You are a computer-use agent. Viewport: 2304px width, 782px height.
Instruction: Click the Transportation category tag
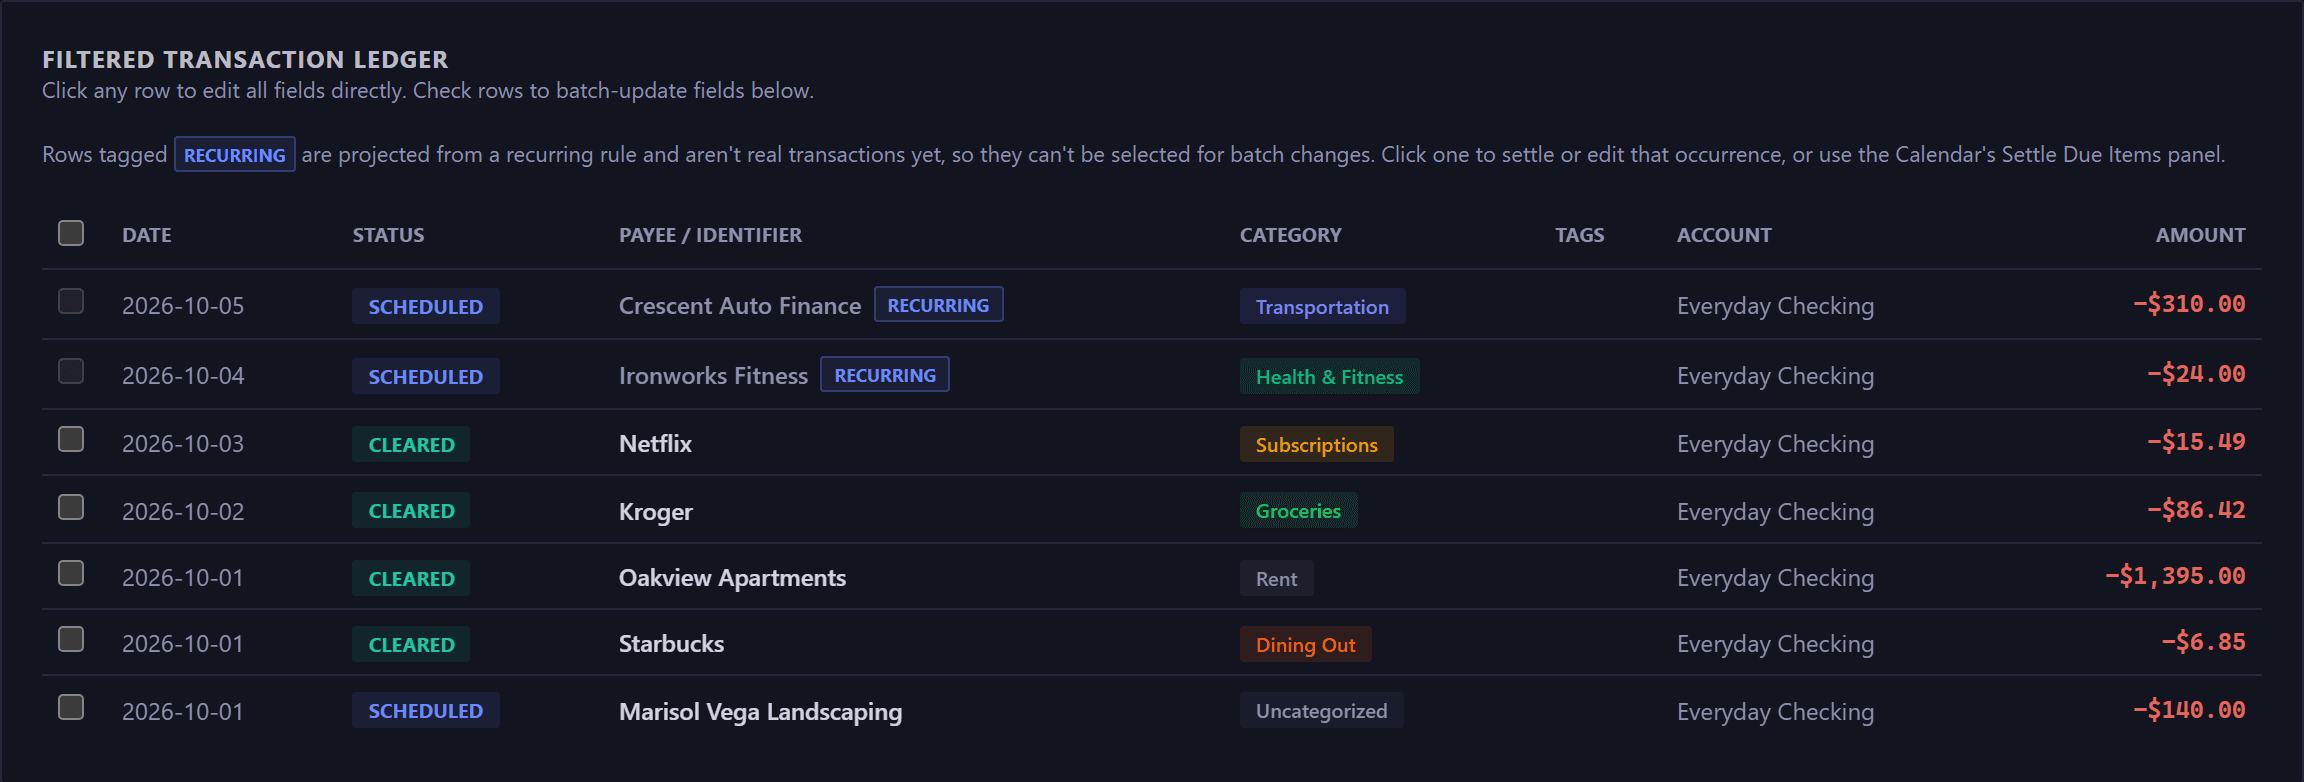pos(1322,307)
